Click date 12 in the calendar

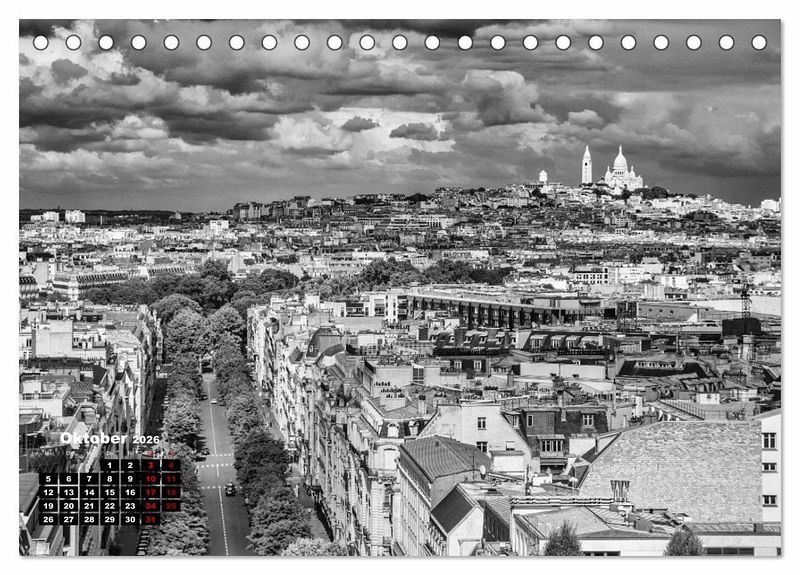pos(48,492)
